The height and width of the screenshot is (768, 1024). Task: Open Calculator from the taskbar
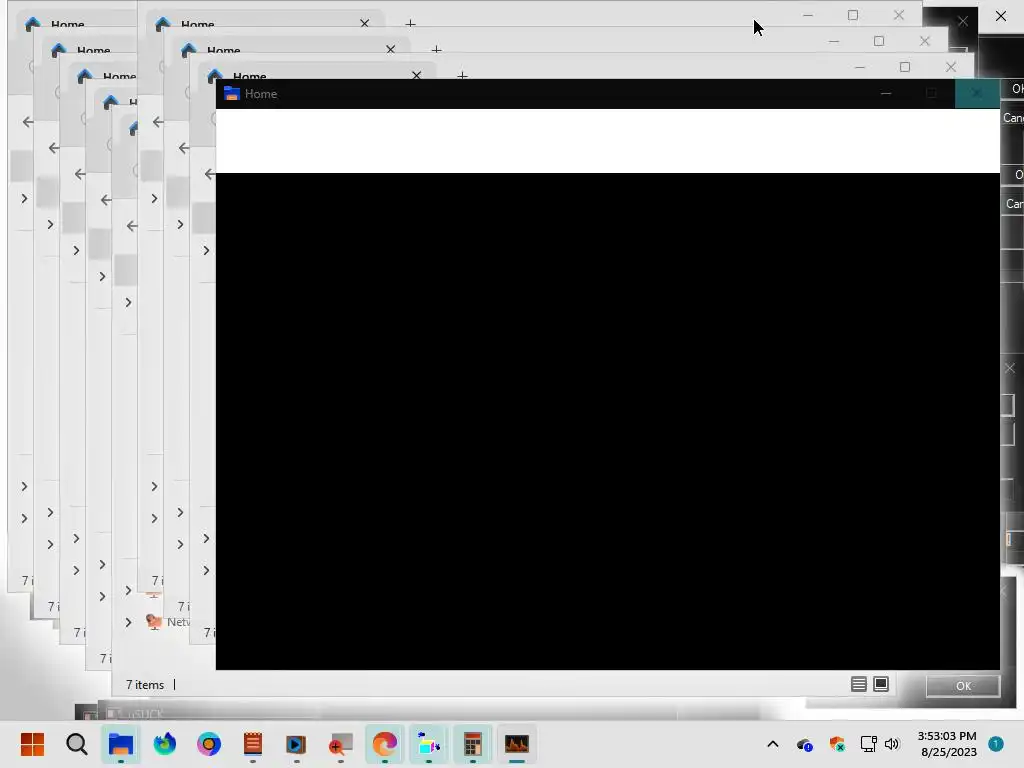472,744
